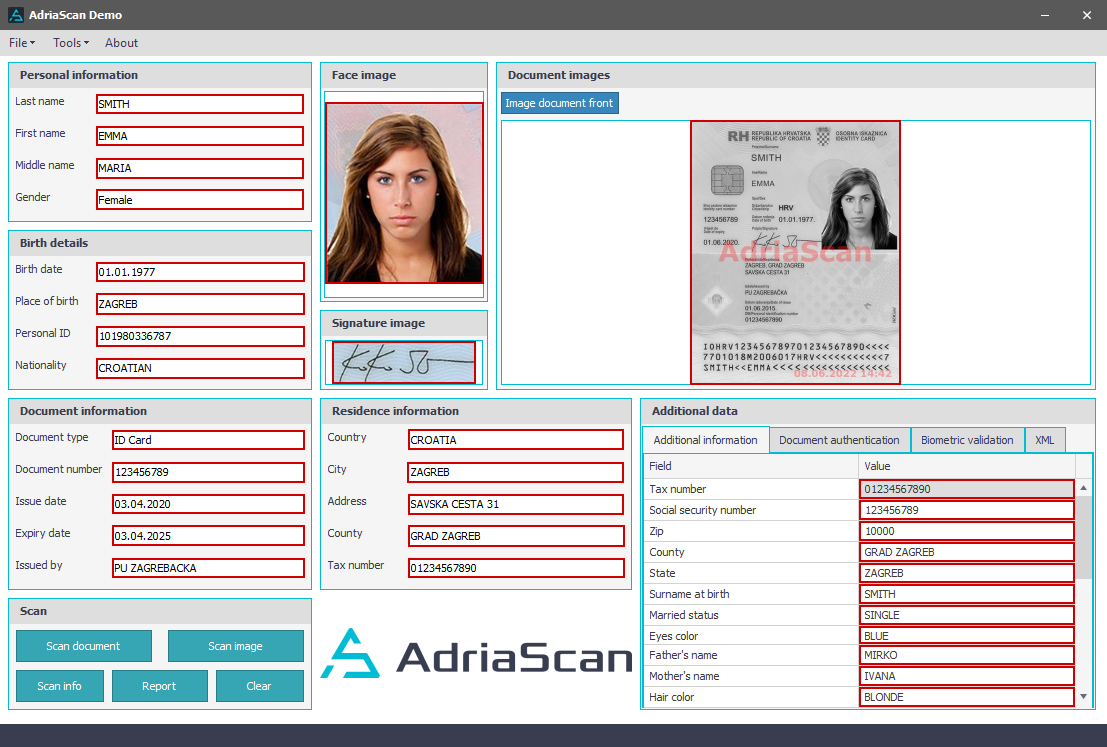Open the About menu item
The height and width of the screenshot is (747, 1107).
[x=121, y=43]
